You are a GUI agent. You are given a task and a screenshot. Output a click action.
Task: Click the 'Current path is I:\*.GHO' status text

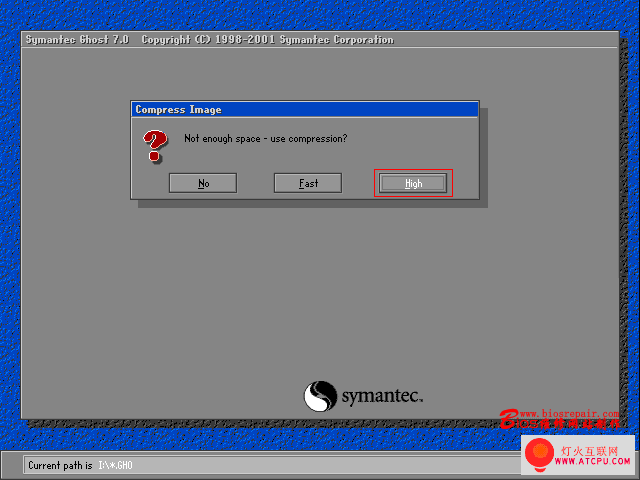tap(80, 465)
